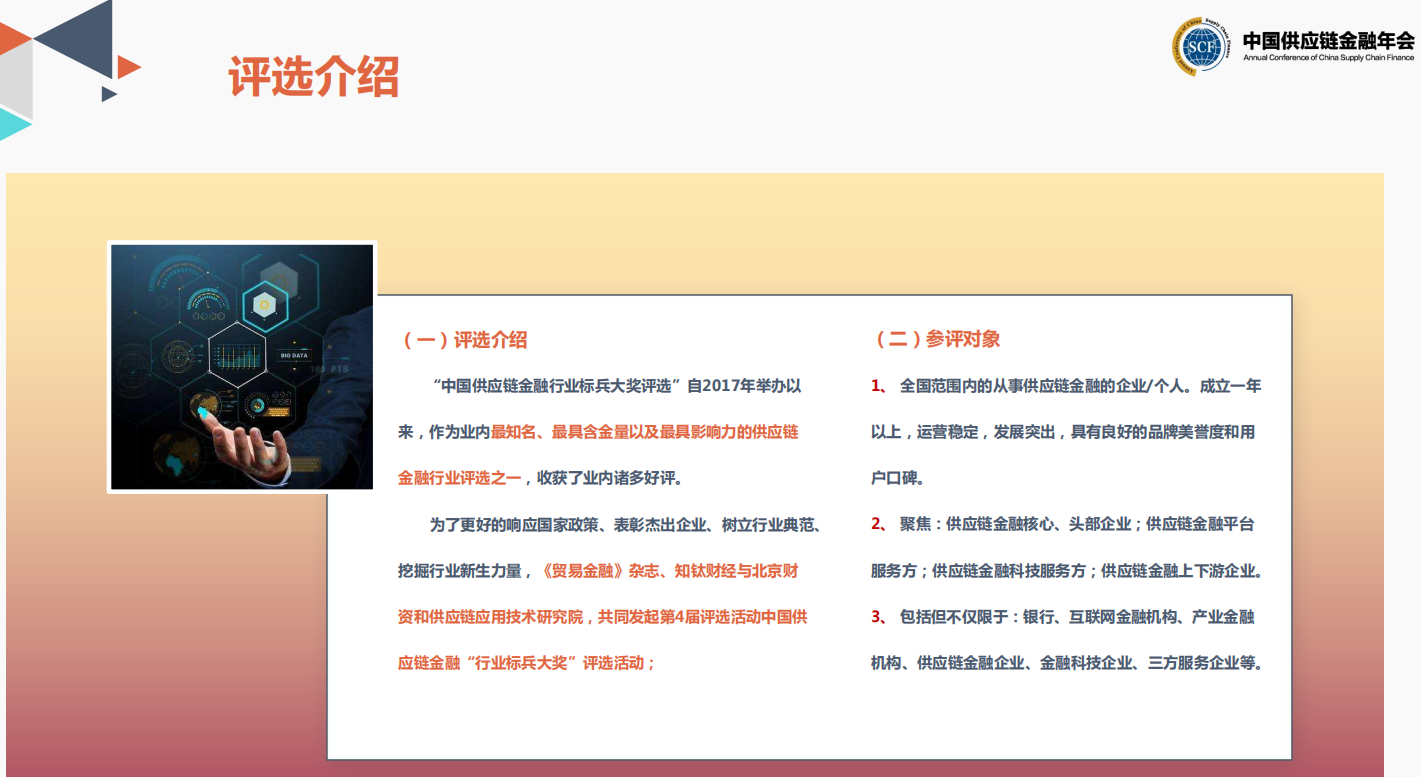Click the red number 2 list marker
This screenshot has height=777, width=1421.
click(x=877, y=524)
